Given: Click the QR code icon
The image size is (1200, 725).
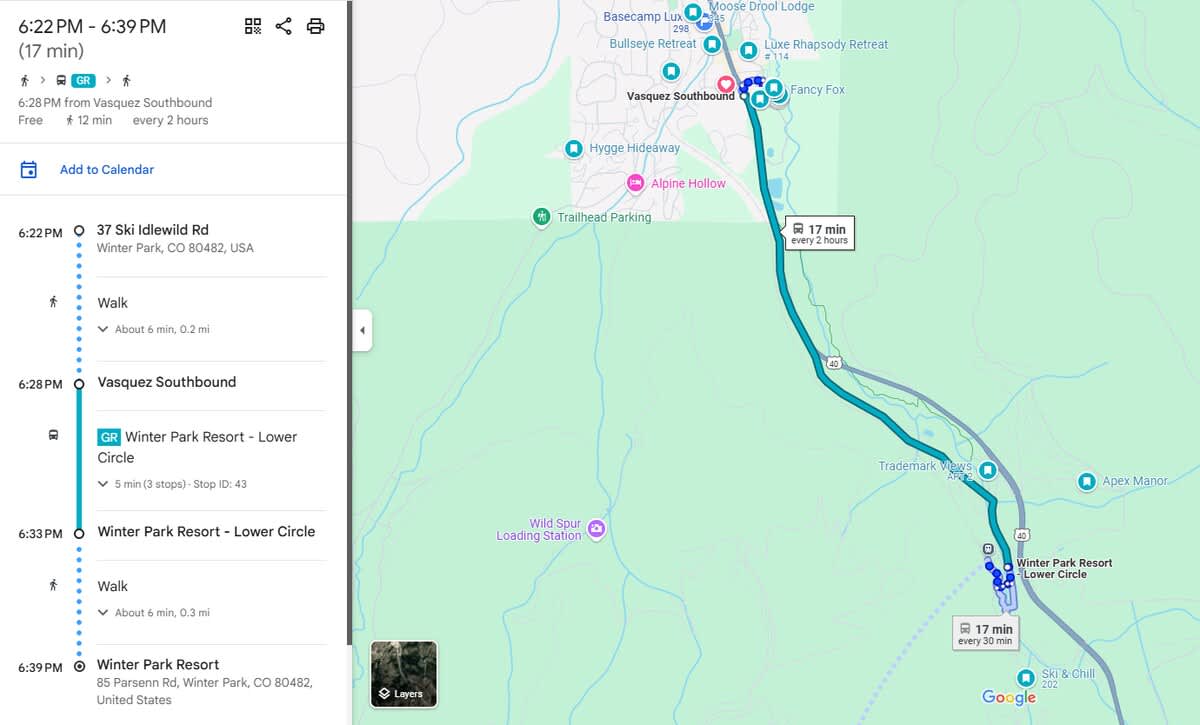Looking at the screenshot, I should 253,27.
